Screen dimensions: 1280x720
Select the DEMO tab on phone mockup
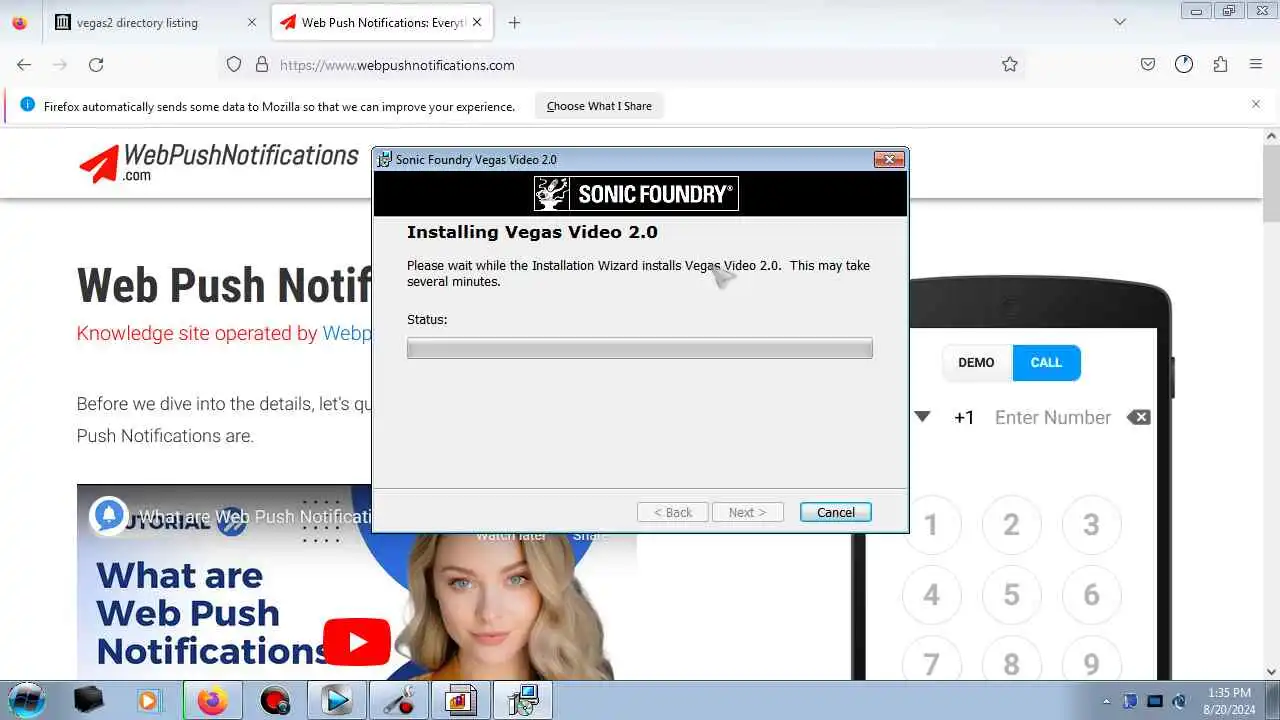[x=976, y=362]
